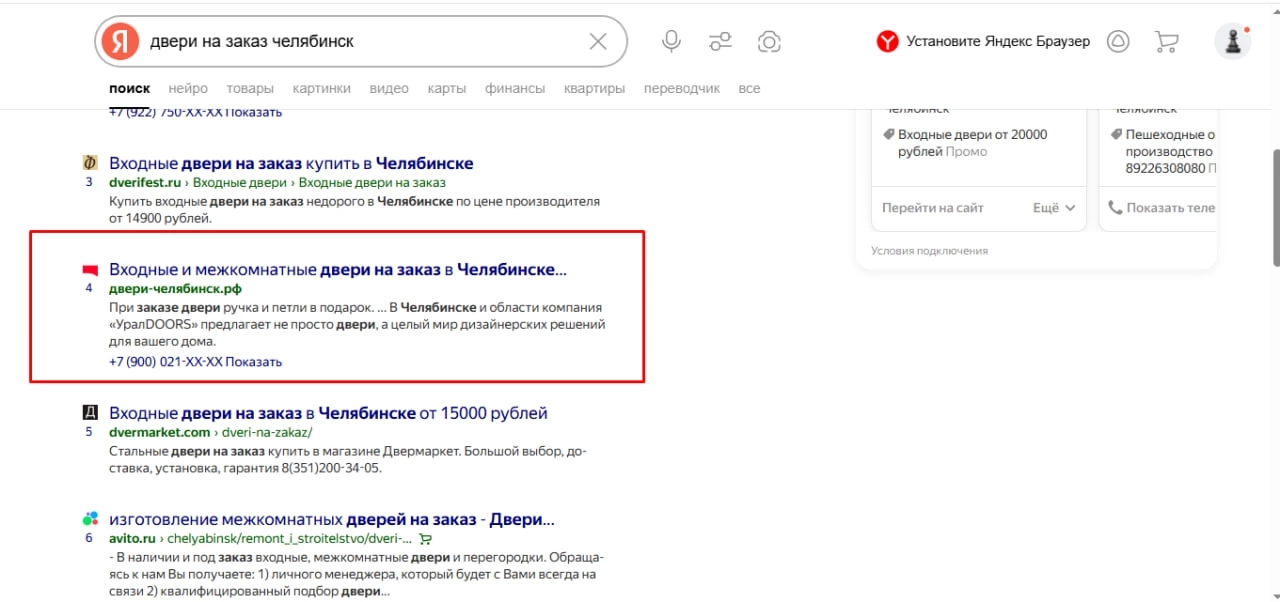Screen dimensions: 1280x602
Task: Switch to the картинки tab
Action: [321, 88]
